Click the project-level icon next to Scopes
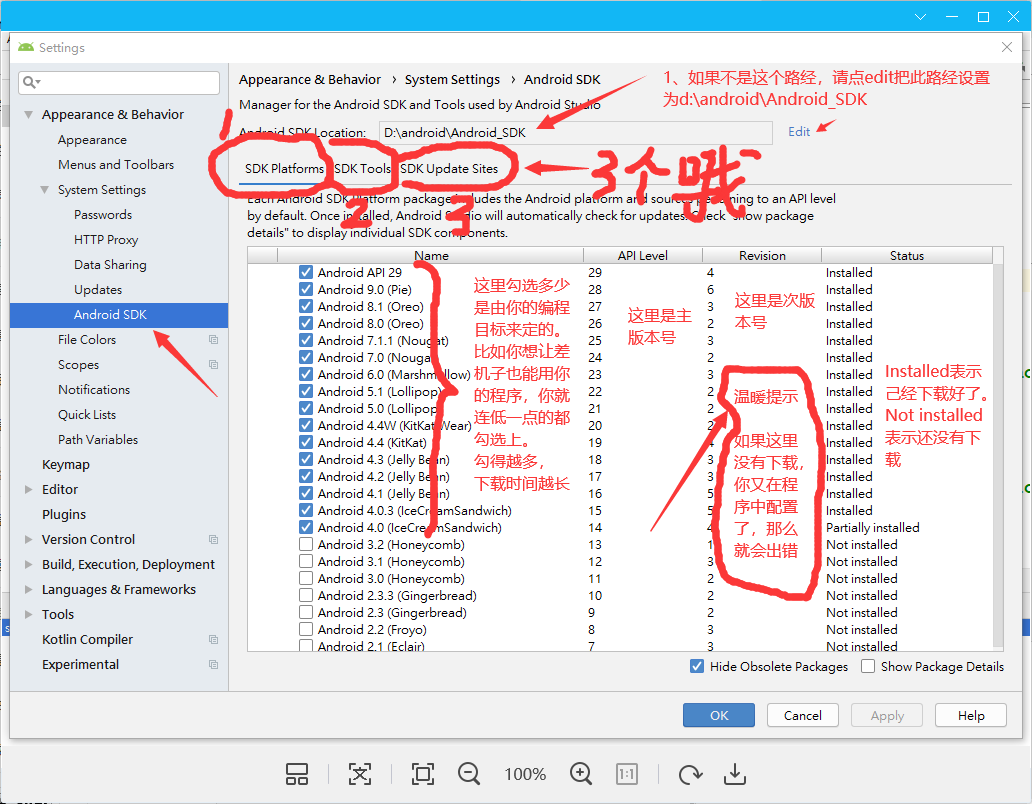The image size is (1032, 804). click(213, 364)
